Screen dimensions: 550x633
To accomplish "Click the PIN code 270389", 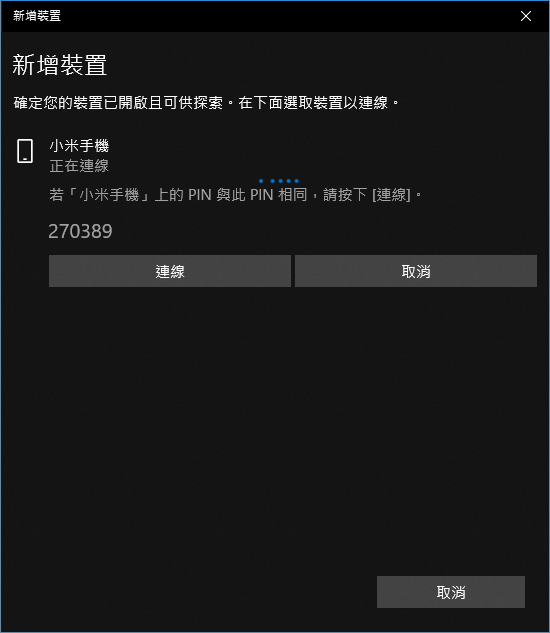I will coord(80,231).
